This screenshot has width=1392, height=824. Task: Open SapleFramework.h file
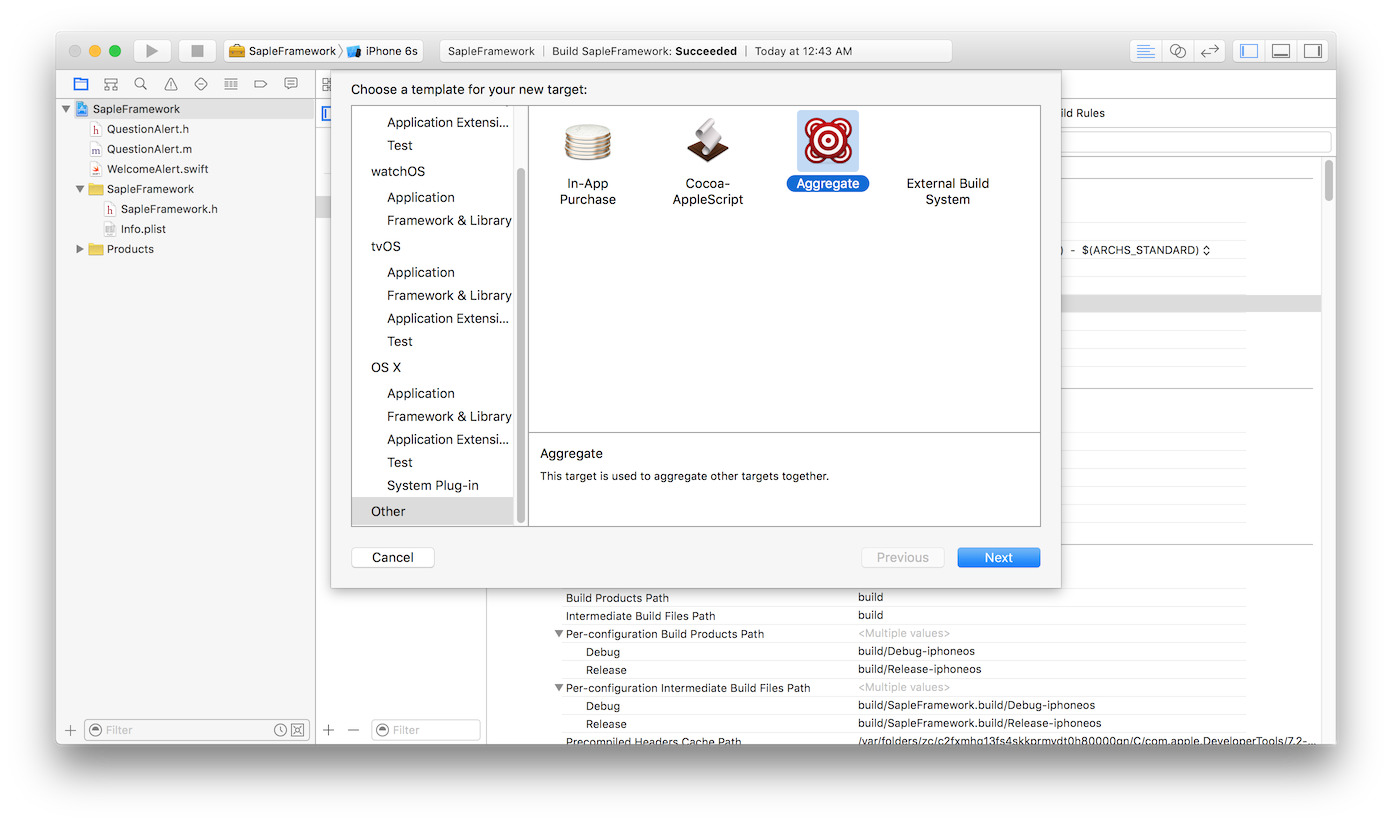pos(169,209)
